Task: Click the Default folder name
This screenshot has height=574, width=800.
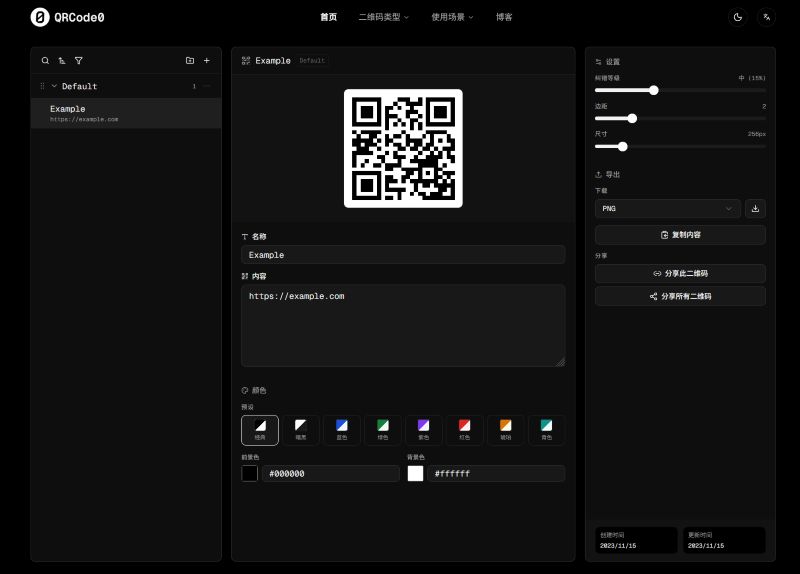Action: click(80, 86)
